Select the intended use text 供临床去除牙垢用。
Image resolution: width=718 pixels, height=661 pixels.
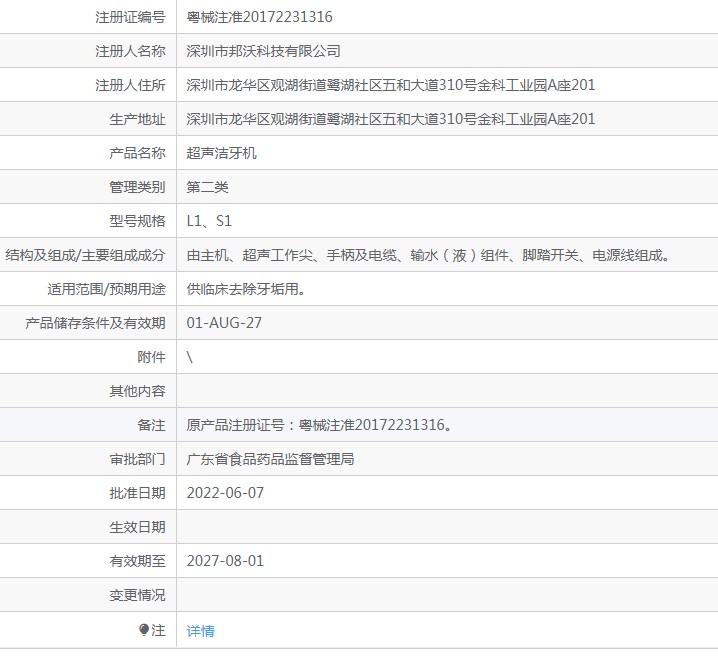[x=246, y=289]
